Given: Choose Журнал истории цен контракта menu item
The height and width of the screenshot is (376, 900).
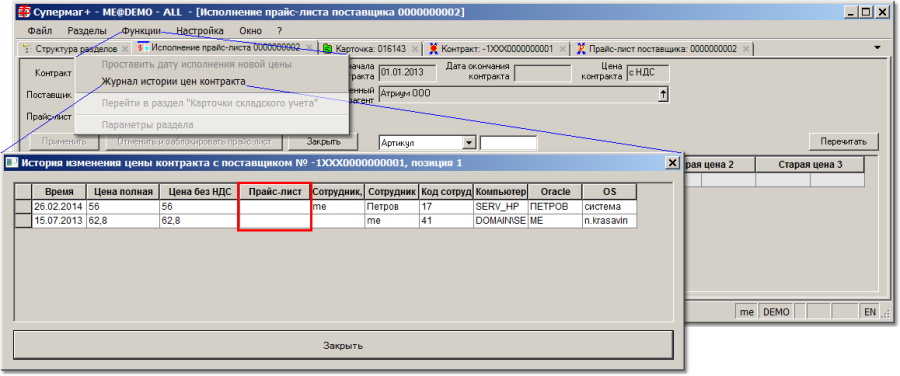Looking at the screenshot, I should point(173,82).
